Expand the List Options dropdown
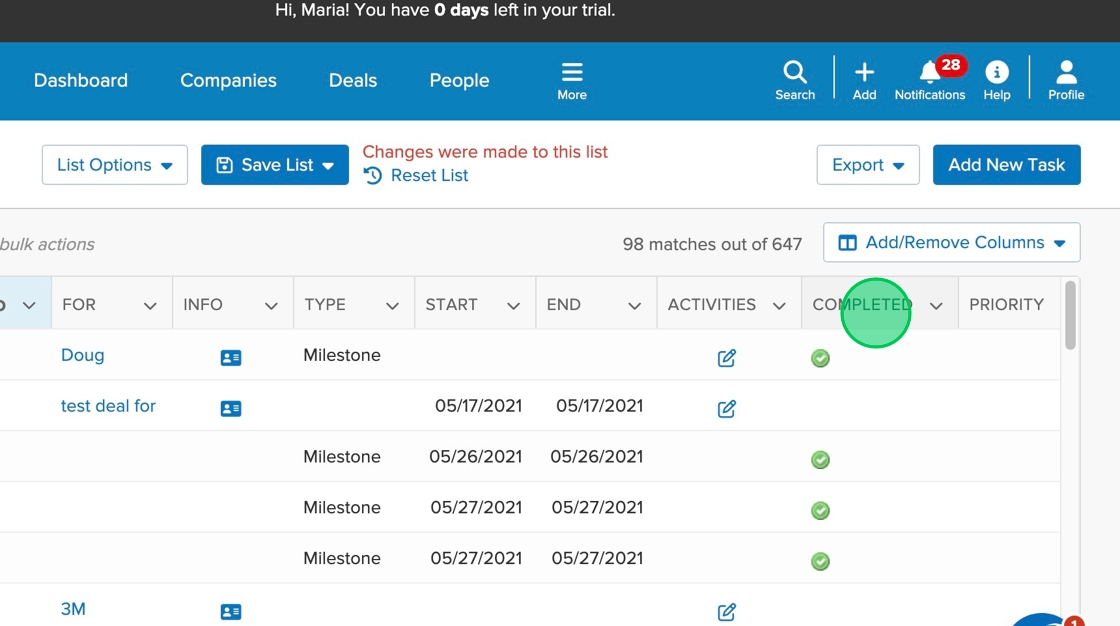 115,165
